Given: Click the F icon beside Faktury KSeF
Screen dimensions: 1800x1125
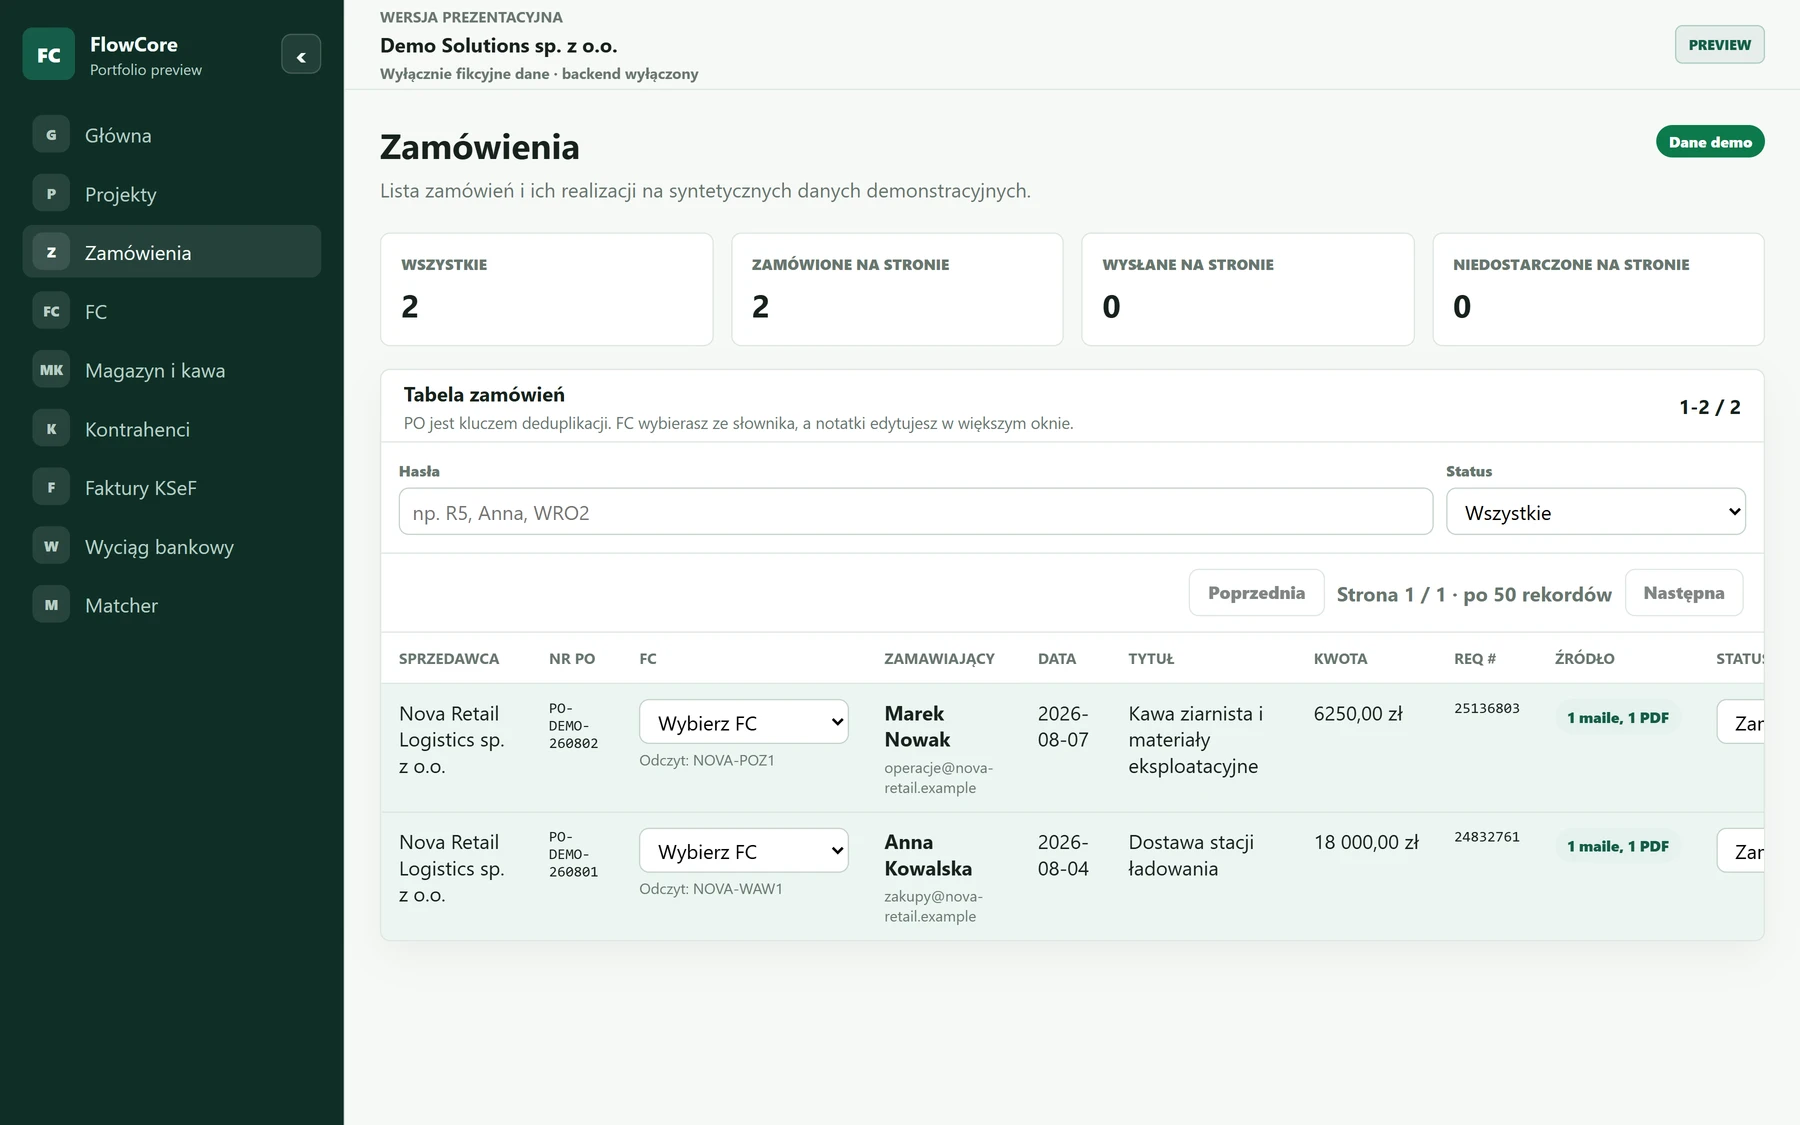Looking at the screenshot, I should pyautogui.click(x=51, y=487).
